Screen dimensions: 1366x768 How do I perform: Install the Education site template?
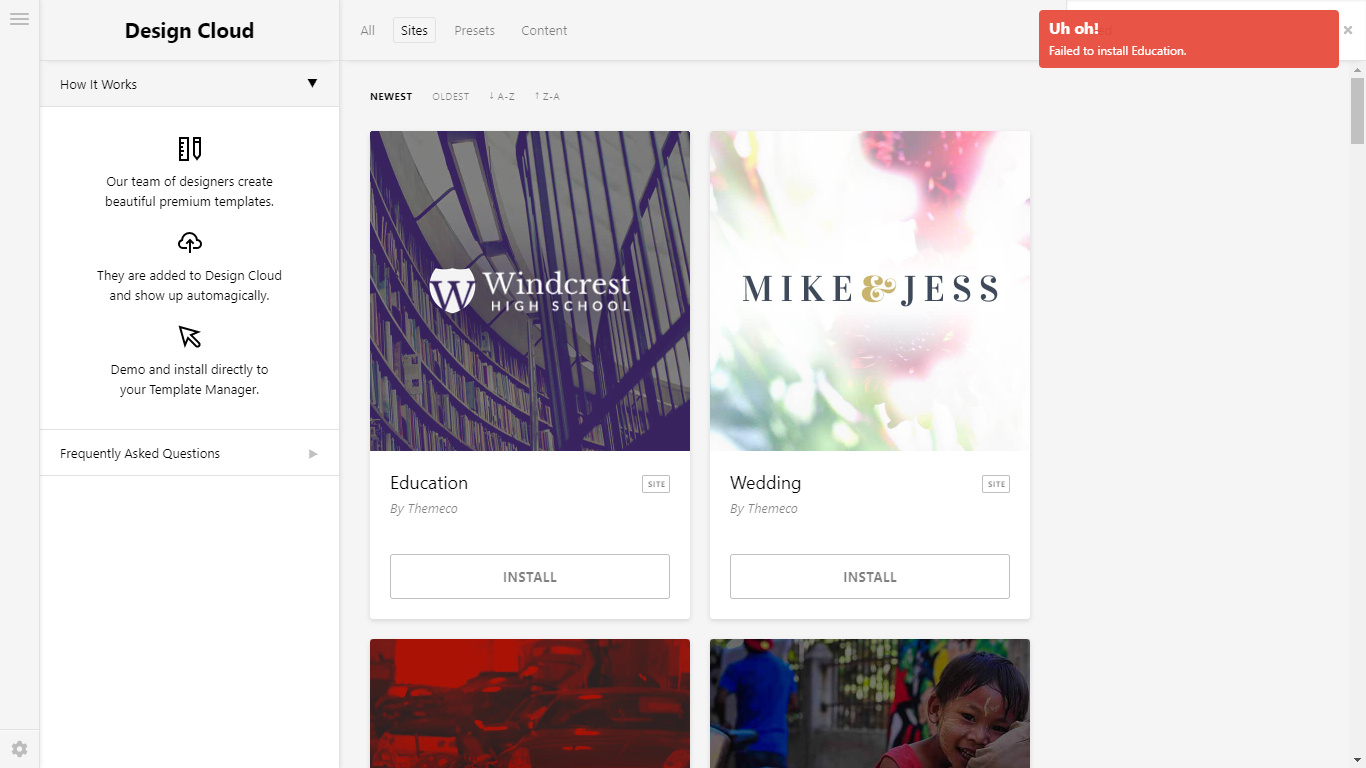pos(530,577)
